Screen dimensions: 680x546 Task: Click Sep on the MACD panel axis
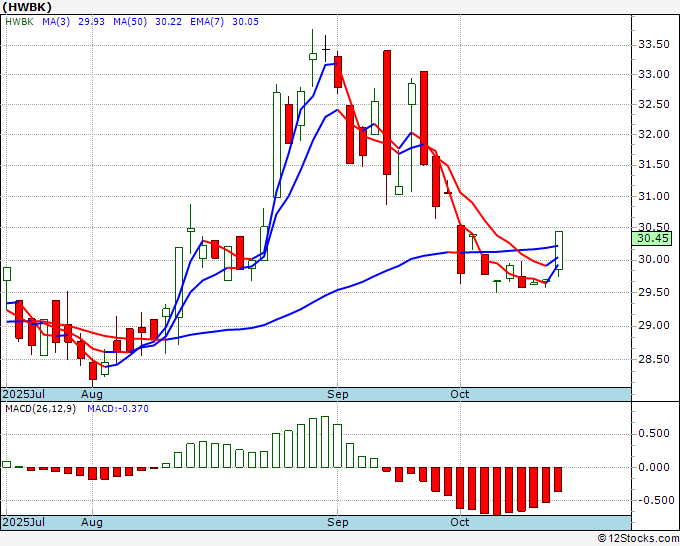337,522
